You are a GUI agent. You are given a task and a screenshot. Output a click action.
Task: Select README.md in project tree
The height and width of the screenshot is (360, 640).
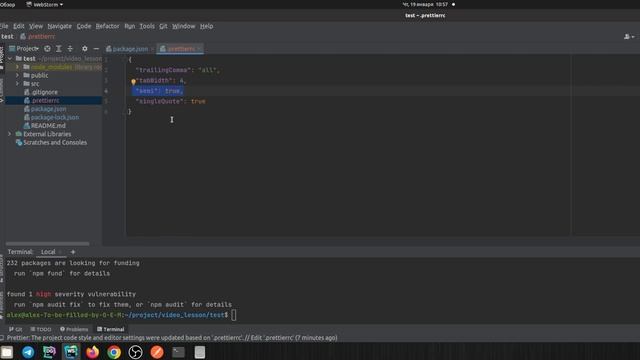click(x=44, y=126)
